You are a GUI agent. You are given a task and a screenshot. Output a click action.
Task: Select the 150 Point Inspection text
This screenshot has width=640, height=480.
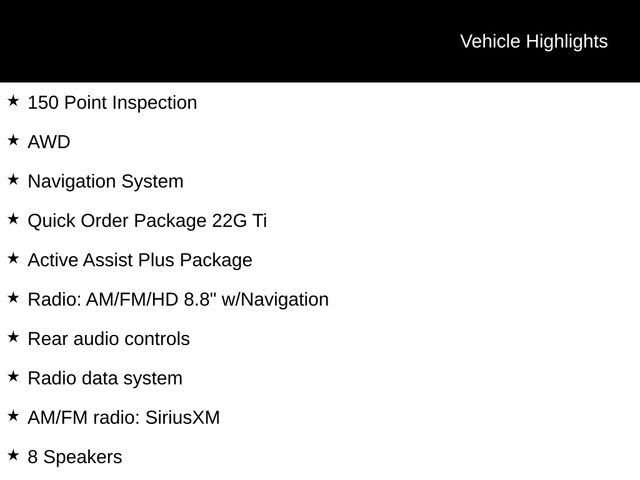(112, 103)
